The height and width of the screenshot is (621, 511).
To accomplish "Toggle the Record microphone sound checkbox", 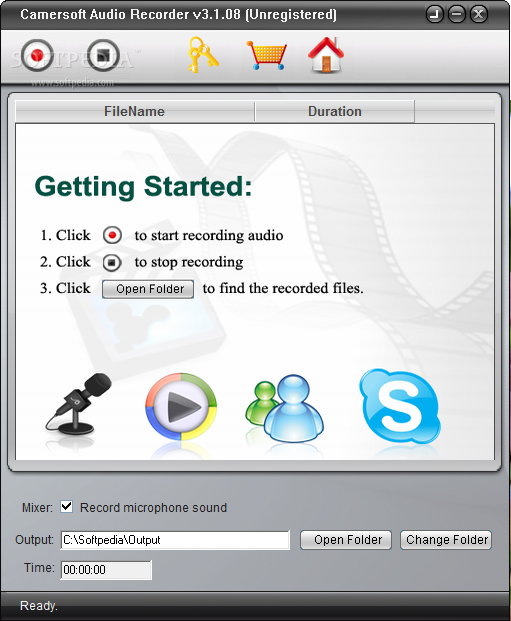I will (x=67, y=507).
